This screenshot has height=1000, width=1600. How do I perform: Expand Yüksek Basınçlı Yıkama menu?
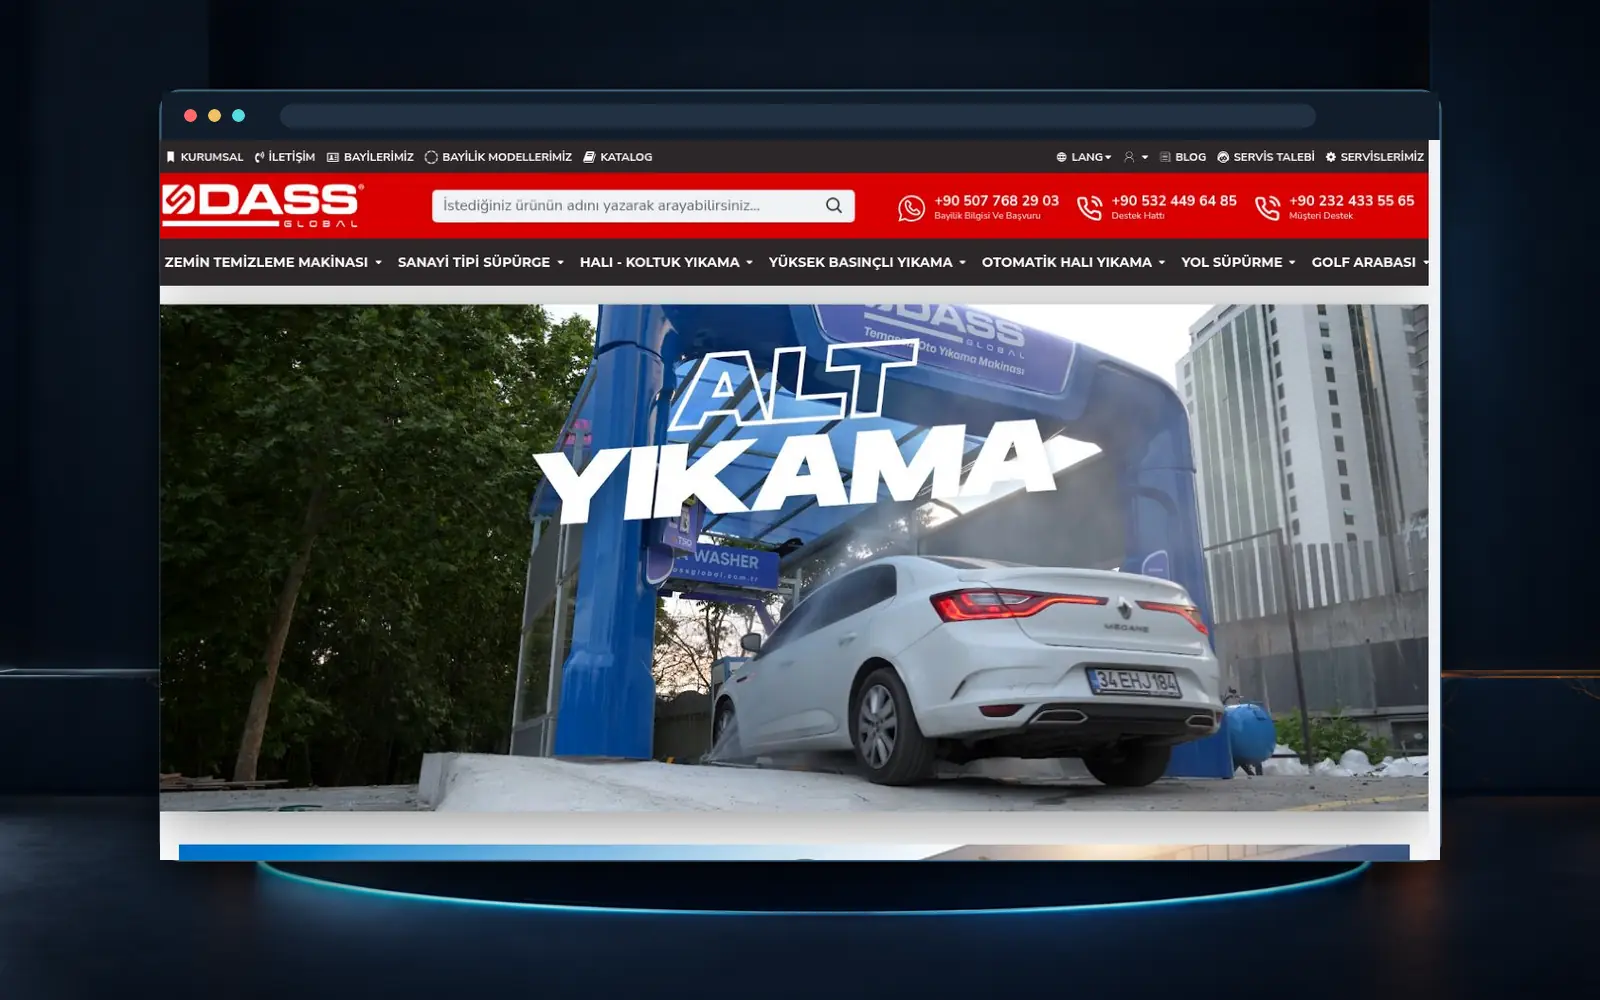(867, 262)
